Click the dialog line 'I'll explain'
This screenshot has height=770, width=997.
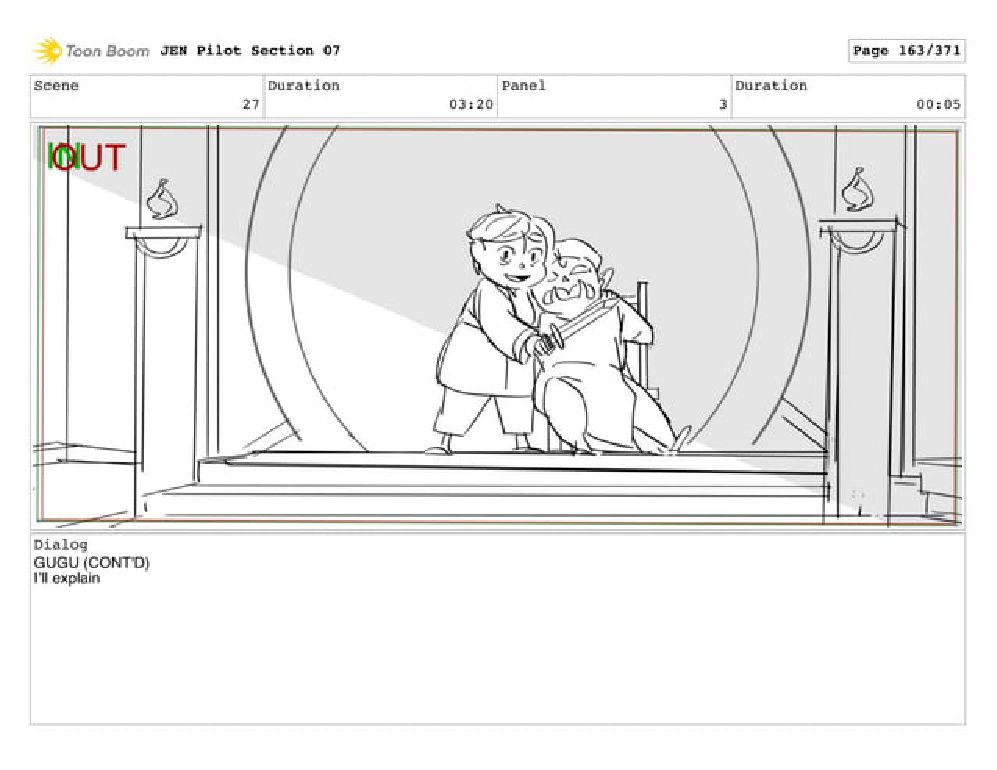pos(67,579)
